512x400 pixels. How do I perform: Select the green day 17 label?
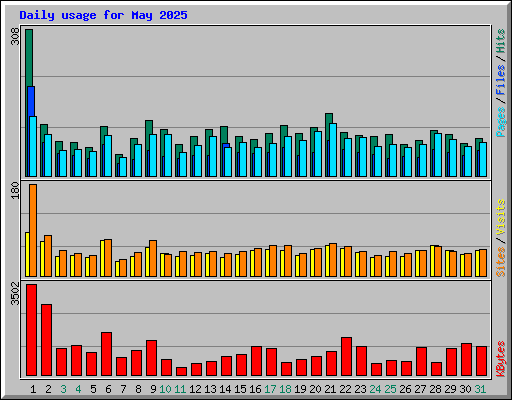tap(270, 389)
